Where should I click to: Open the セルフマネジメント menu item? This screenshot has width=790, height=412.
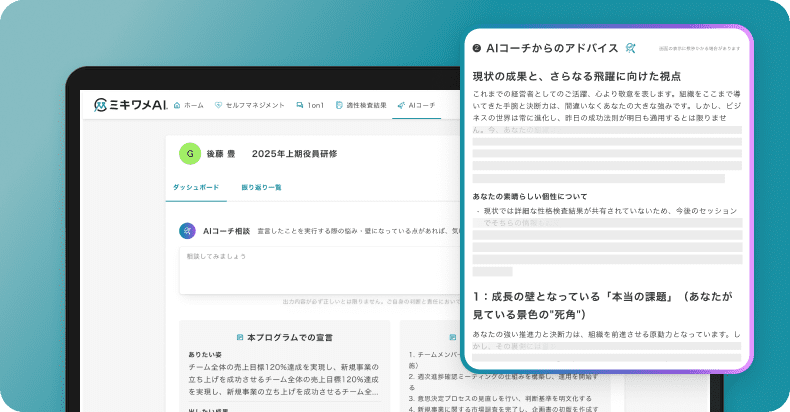255,105
